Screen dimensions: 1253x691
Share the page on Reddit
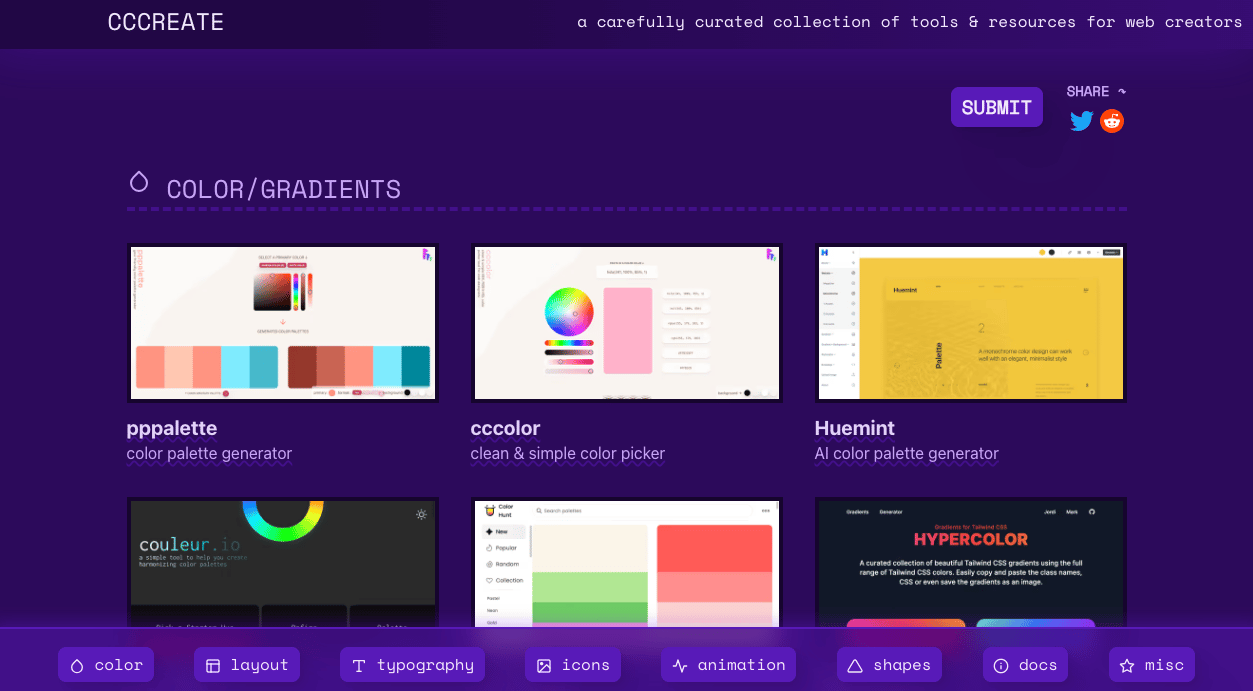[1112, 121]
